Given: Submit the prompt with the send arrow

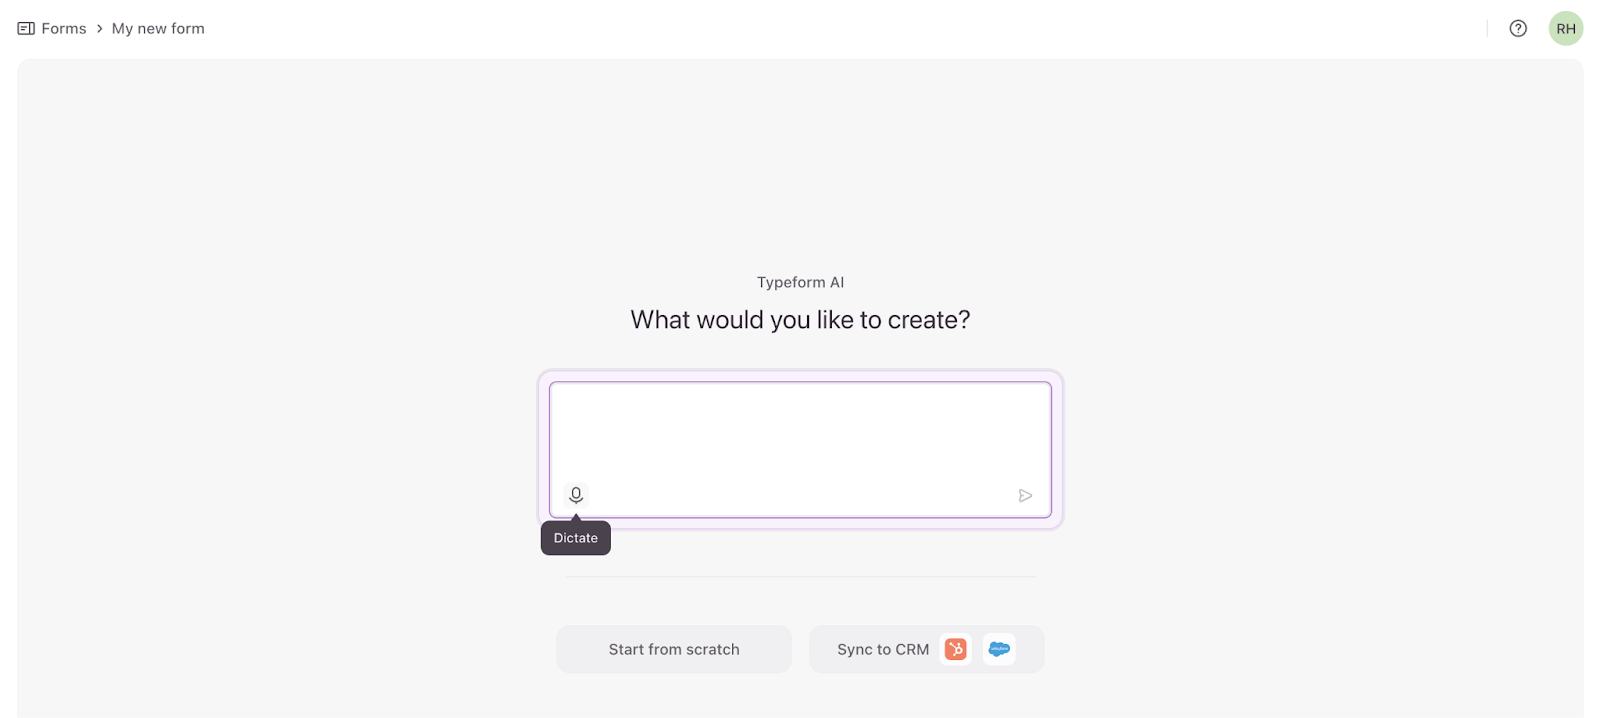Looking at the screenshot, I should pos(1025,495).
